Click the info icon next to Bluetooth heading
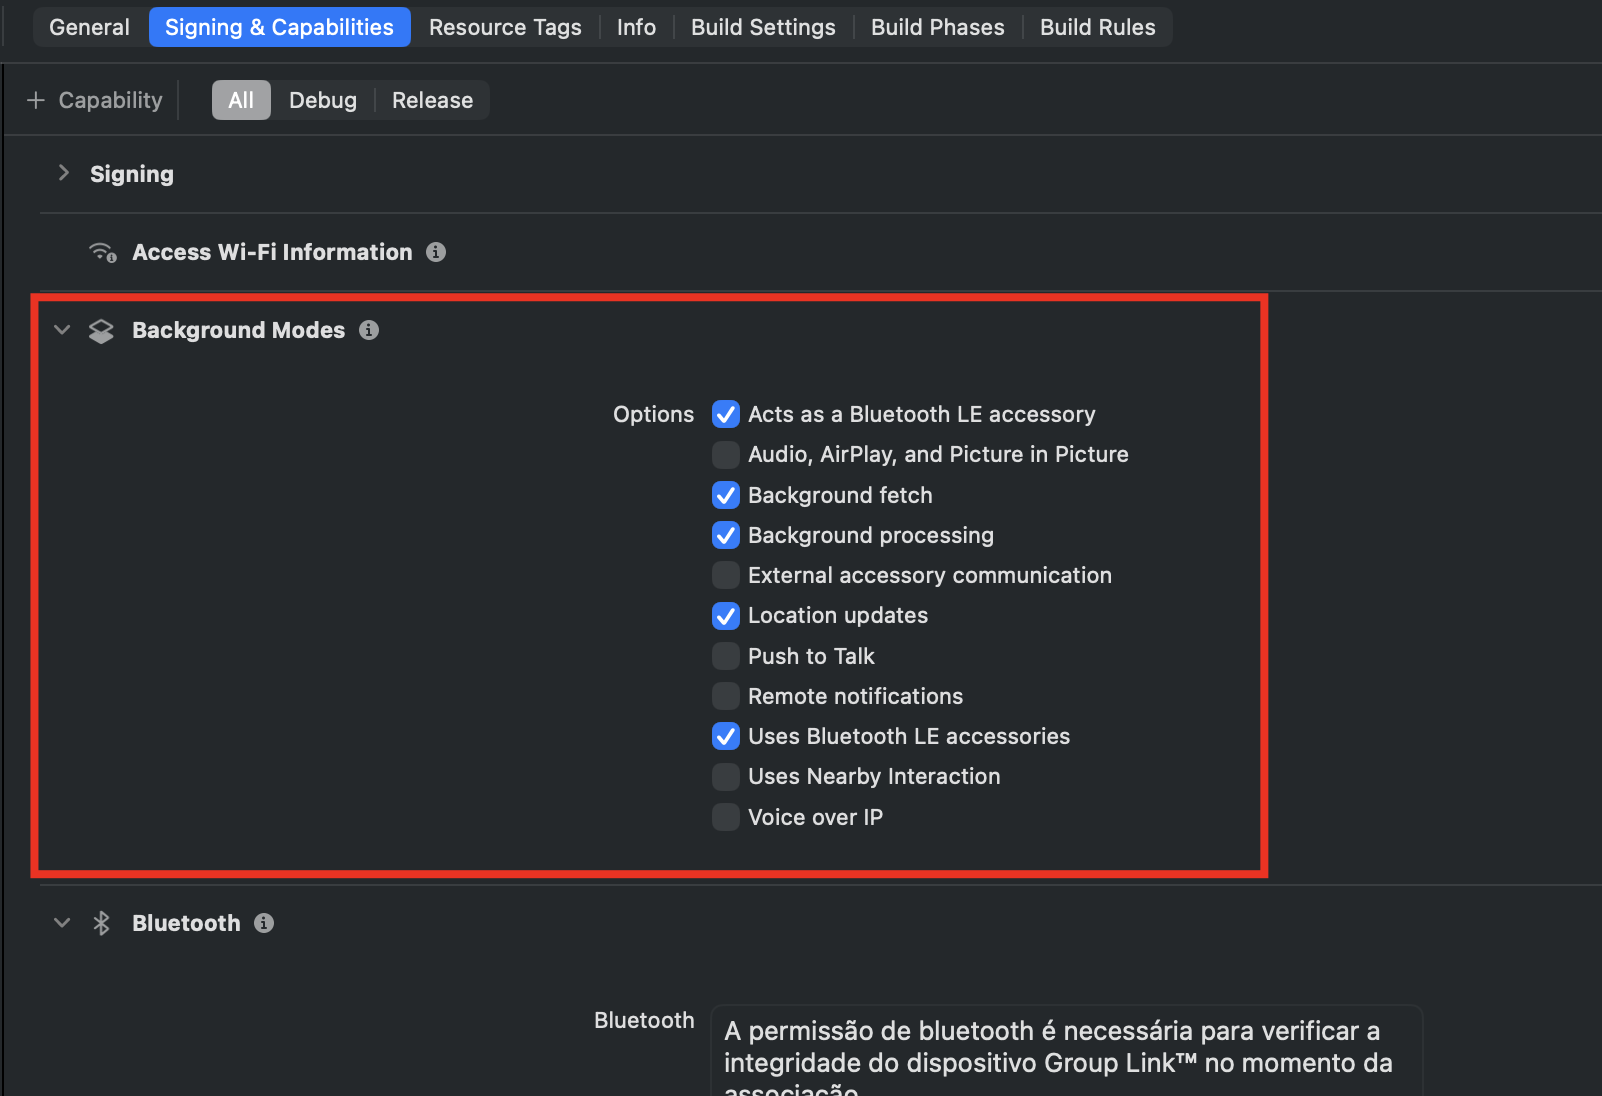1602x1096 pixels. (264, 923)
